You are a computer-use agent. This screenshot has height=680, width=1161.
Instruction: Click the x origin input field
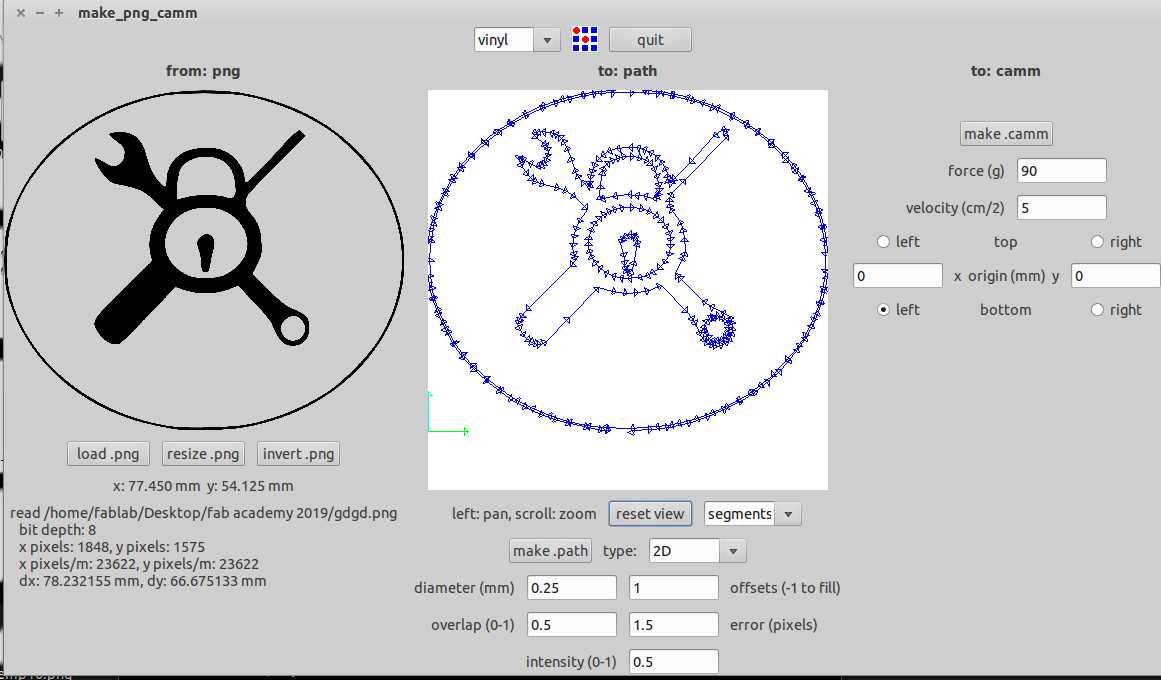tap(897, 276)
